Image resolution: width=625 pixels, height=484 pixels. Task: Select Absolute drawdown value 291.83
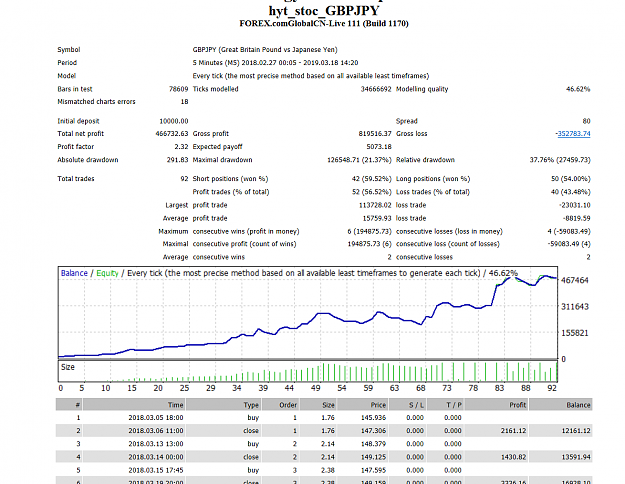tap(177, 160)
